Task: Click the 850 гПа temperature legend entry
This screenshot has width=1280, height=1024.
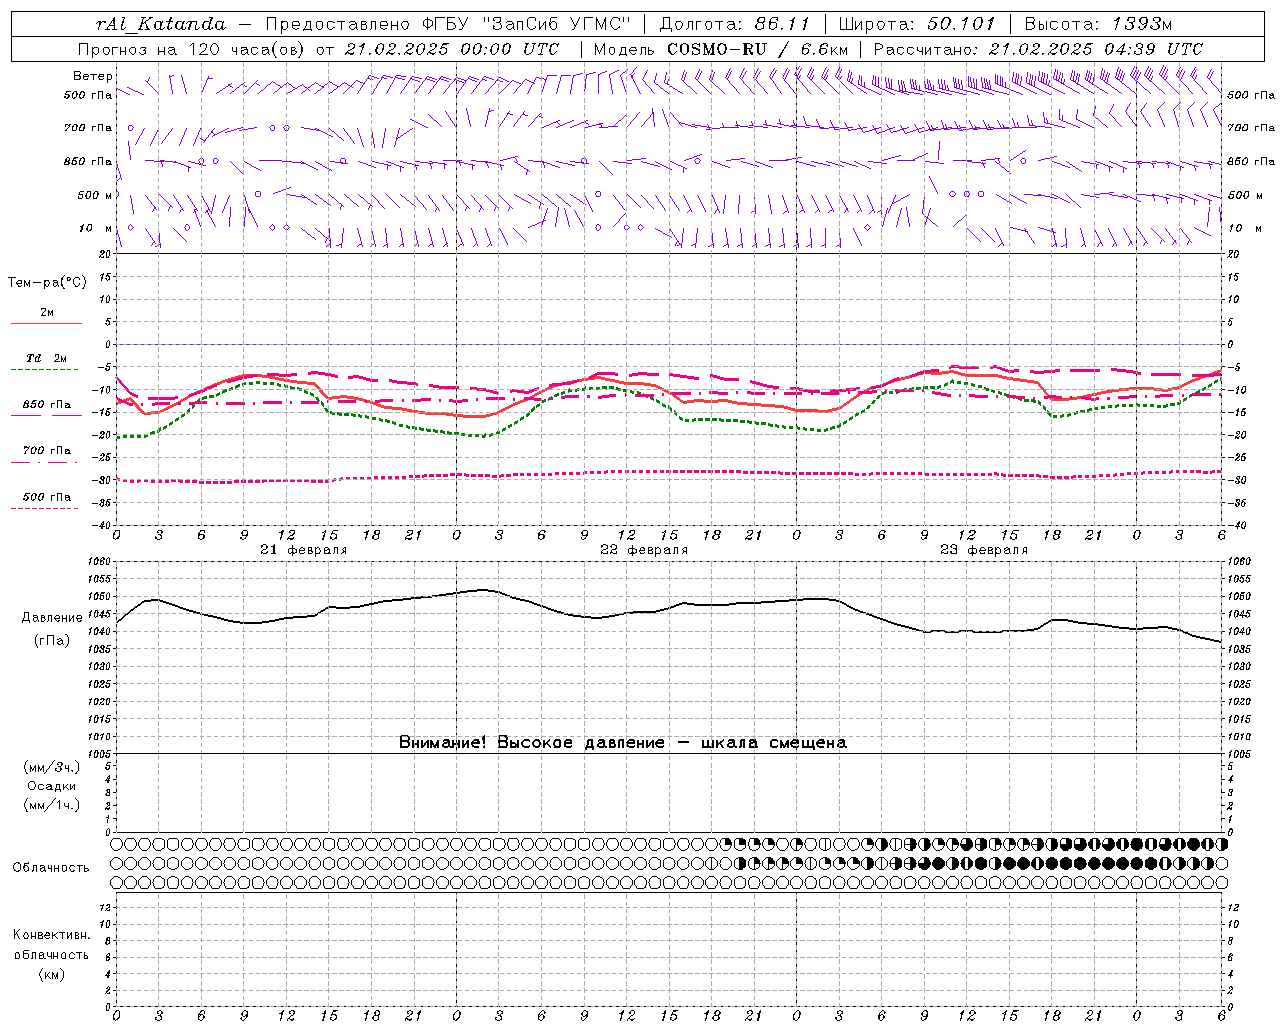Action: point(47,405)
